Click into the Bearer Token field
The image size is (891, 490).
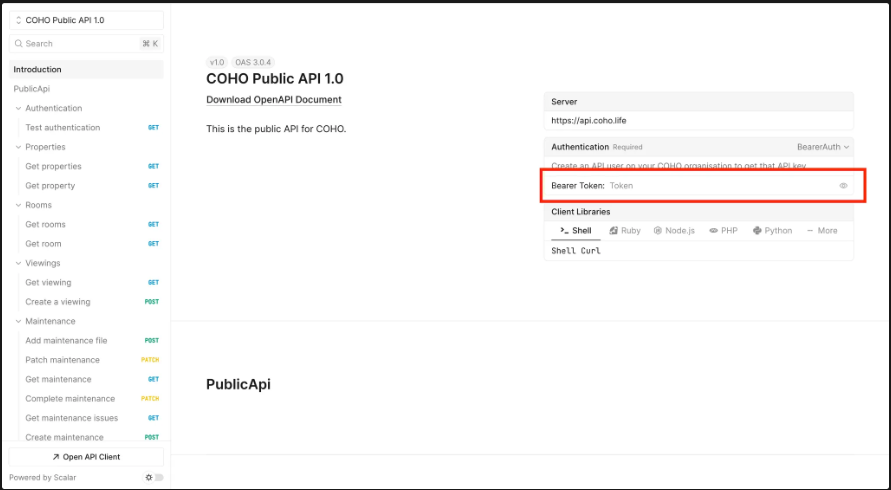click(x=720, y=186)
